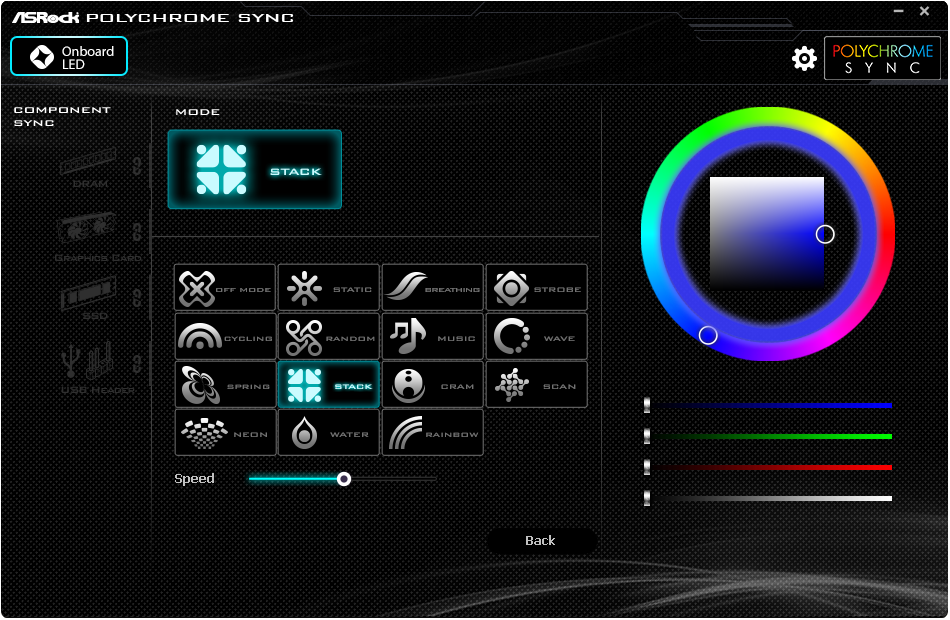This screenshot has width=950, height=620.
Task: Toggle sync link for DRAM
Action: coord(138,165)
